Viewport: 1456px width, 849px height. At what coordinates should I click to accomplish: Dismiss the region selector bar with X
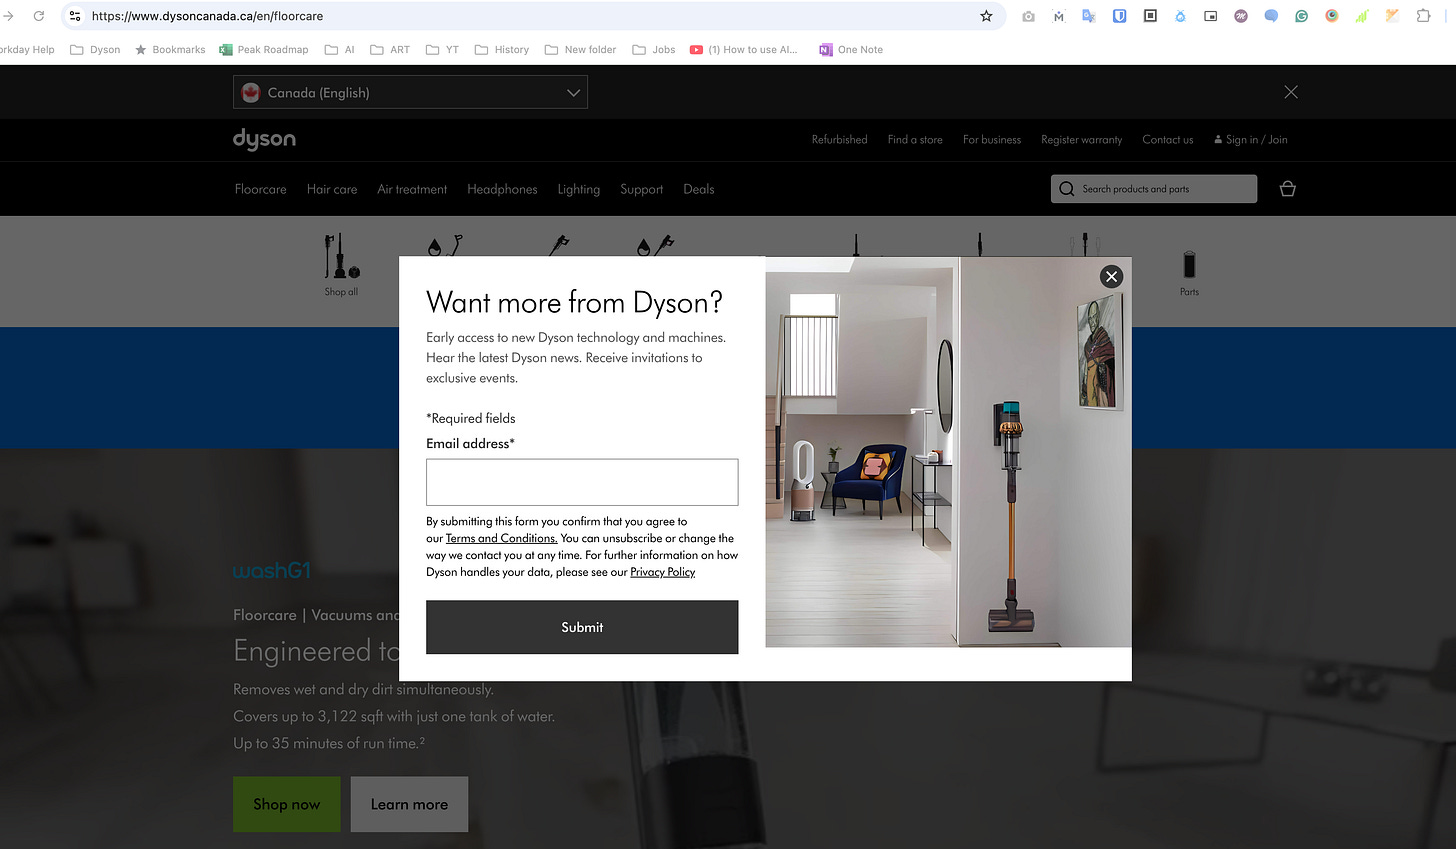(x=1291, y=92)
